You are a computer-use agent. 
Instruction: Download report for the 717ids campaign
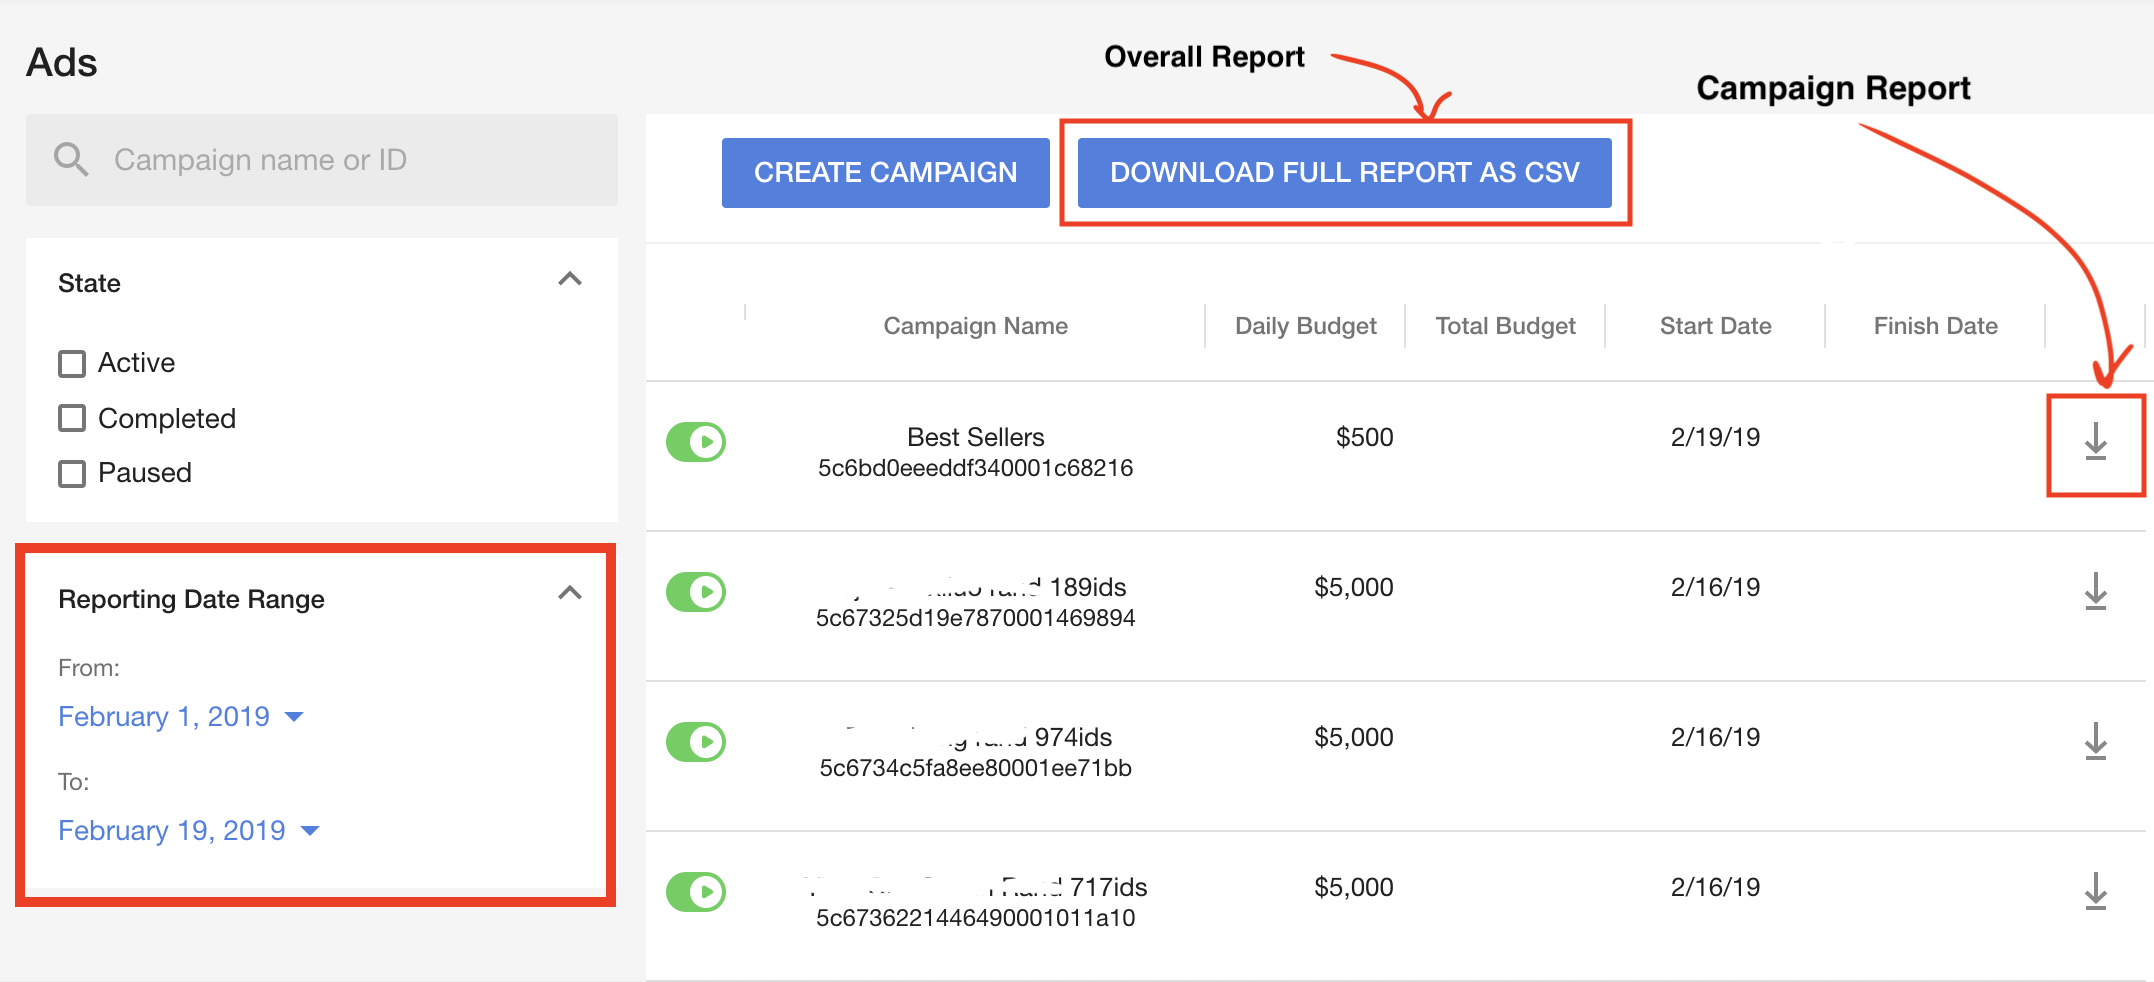2095,891
